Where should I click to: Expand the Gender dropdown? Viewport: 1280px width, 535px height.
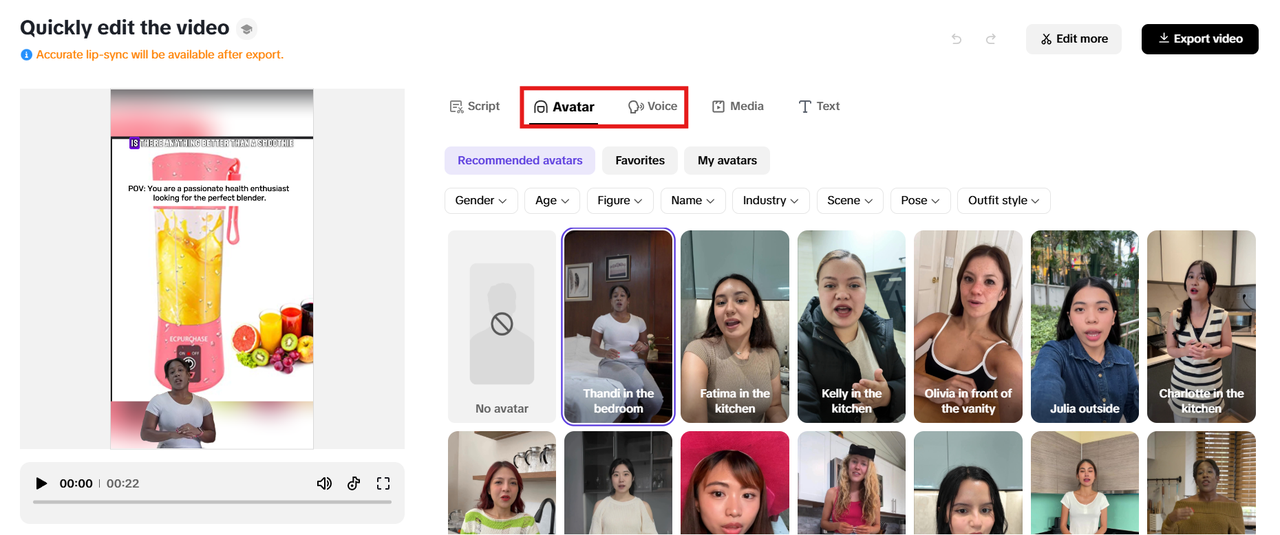coord(481,200)
